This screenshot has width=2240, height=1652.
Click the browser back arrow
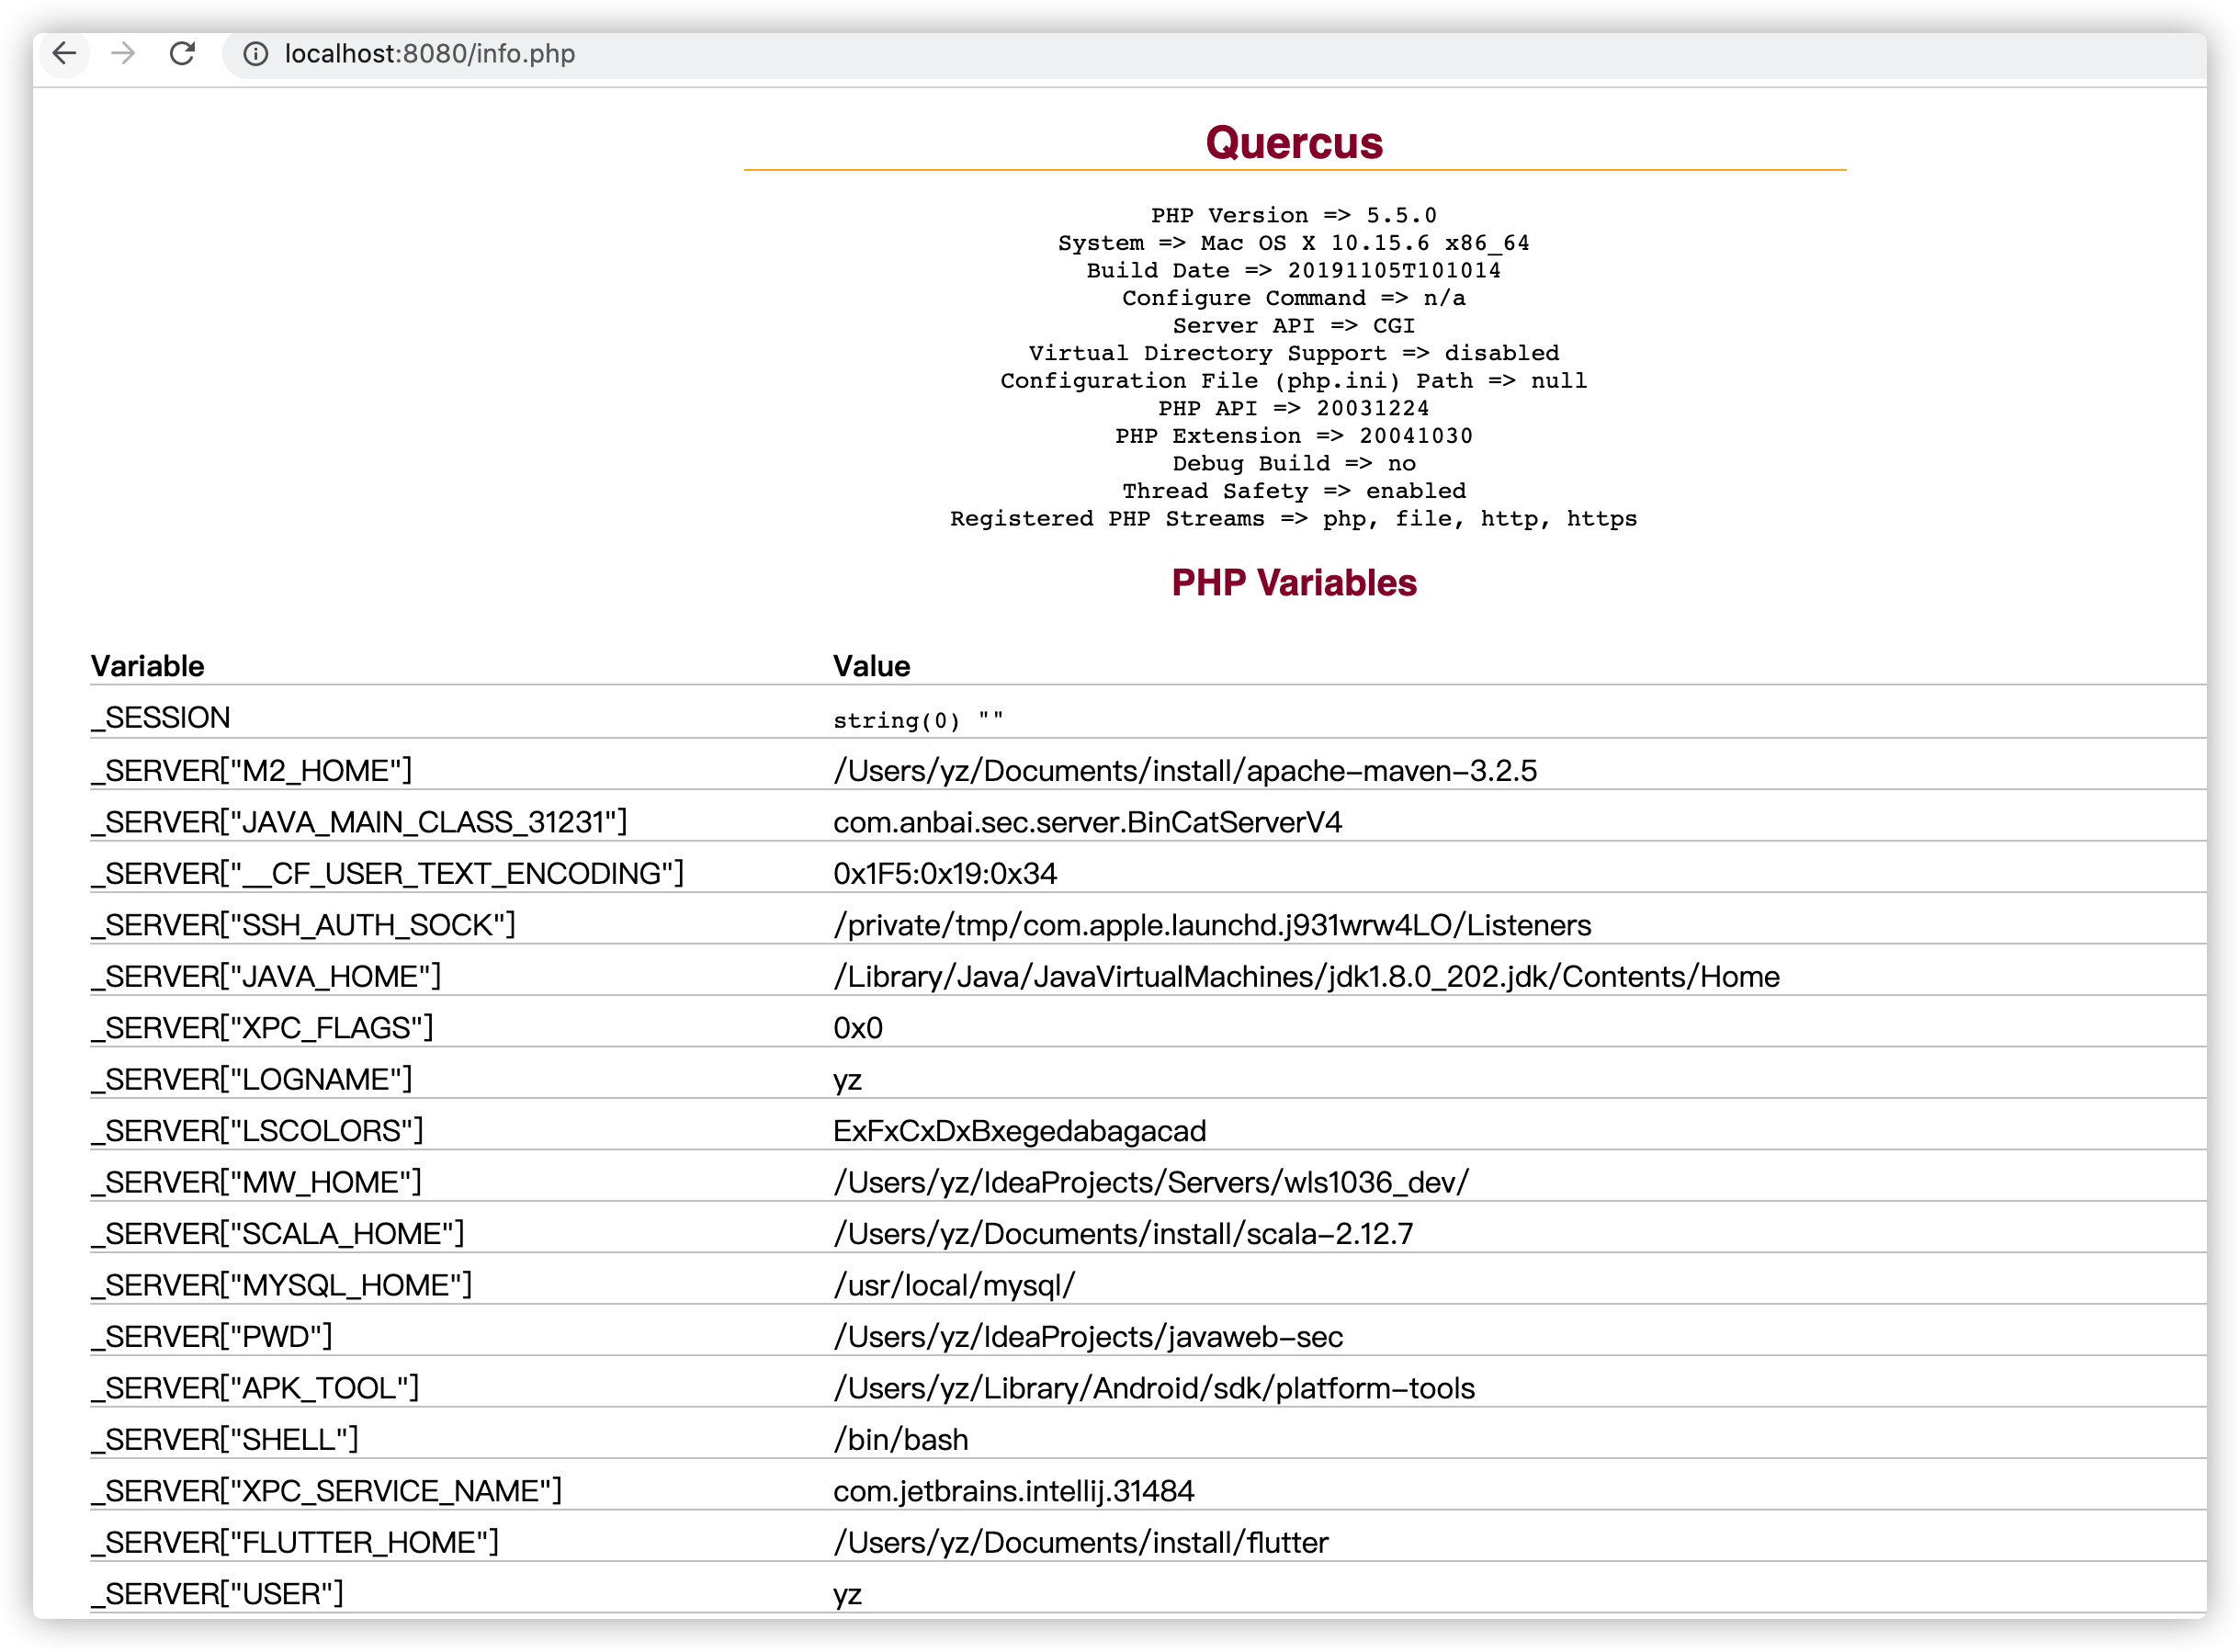[x=64, y=53]
